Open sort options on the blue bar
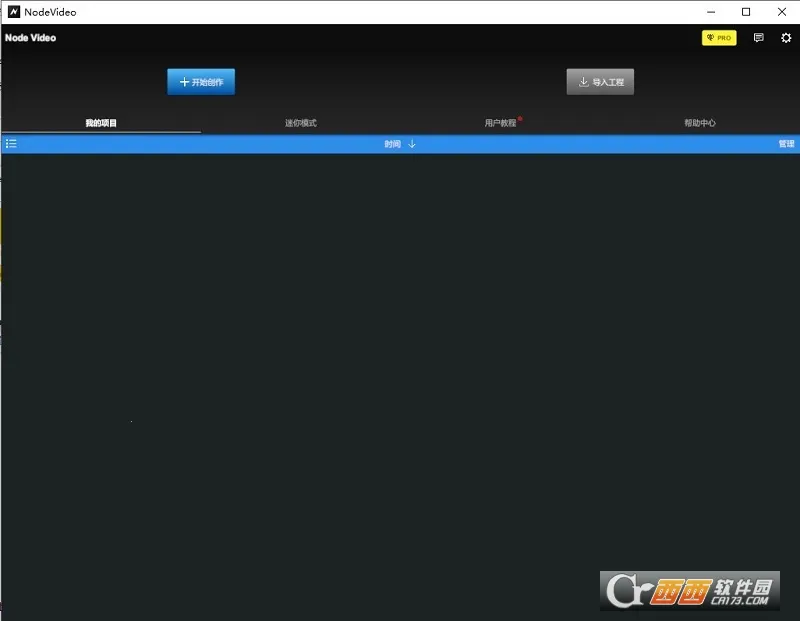 (400, 143)
